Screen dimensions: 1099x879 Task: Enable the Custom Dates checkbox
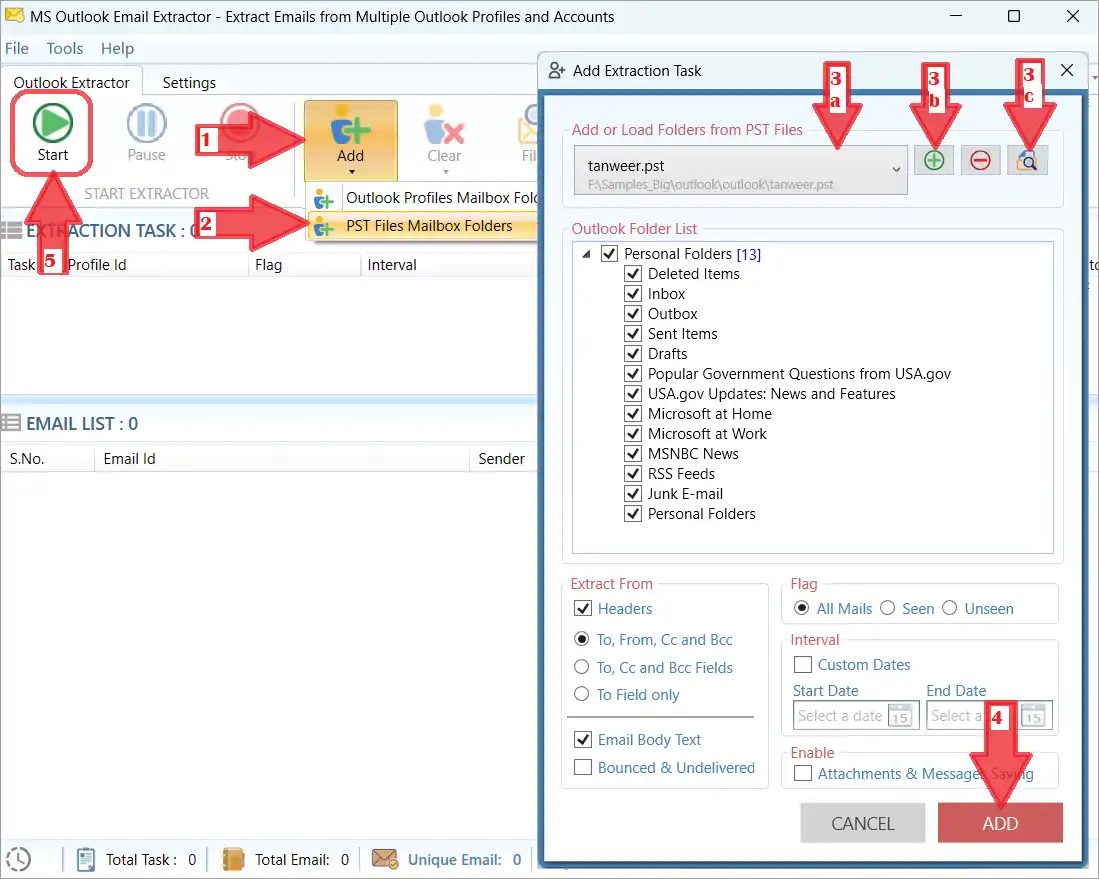[803, 665]
